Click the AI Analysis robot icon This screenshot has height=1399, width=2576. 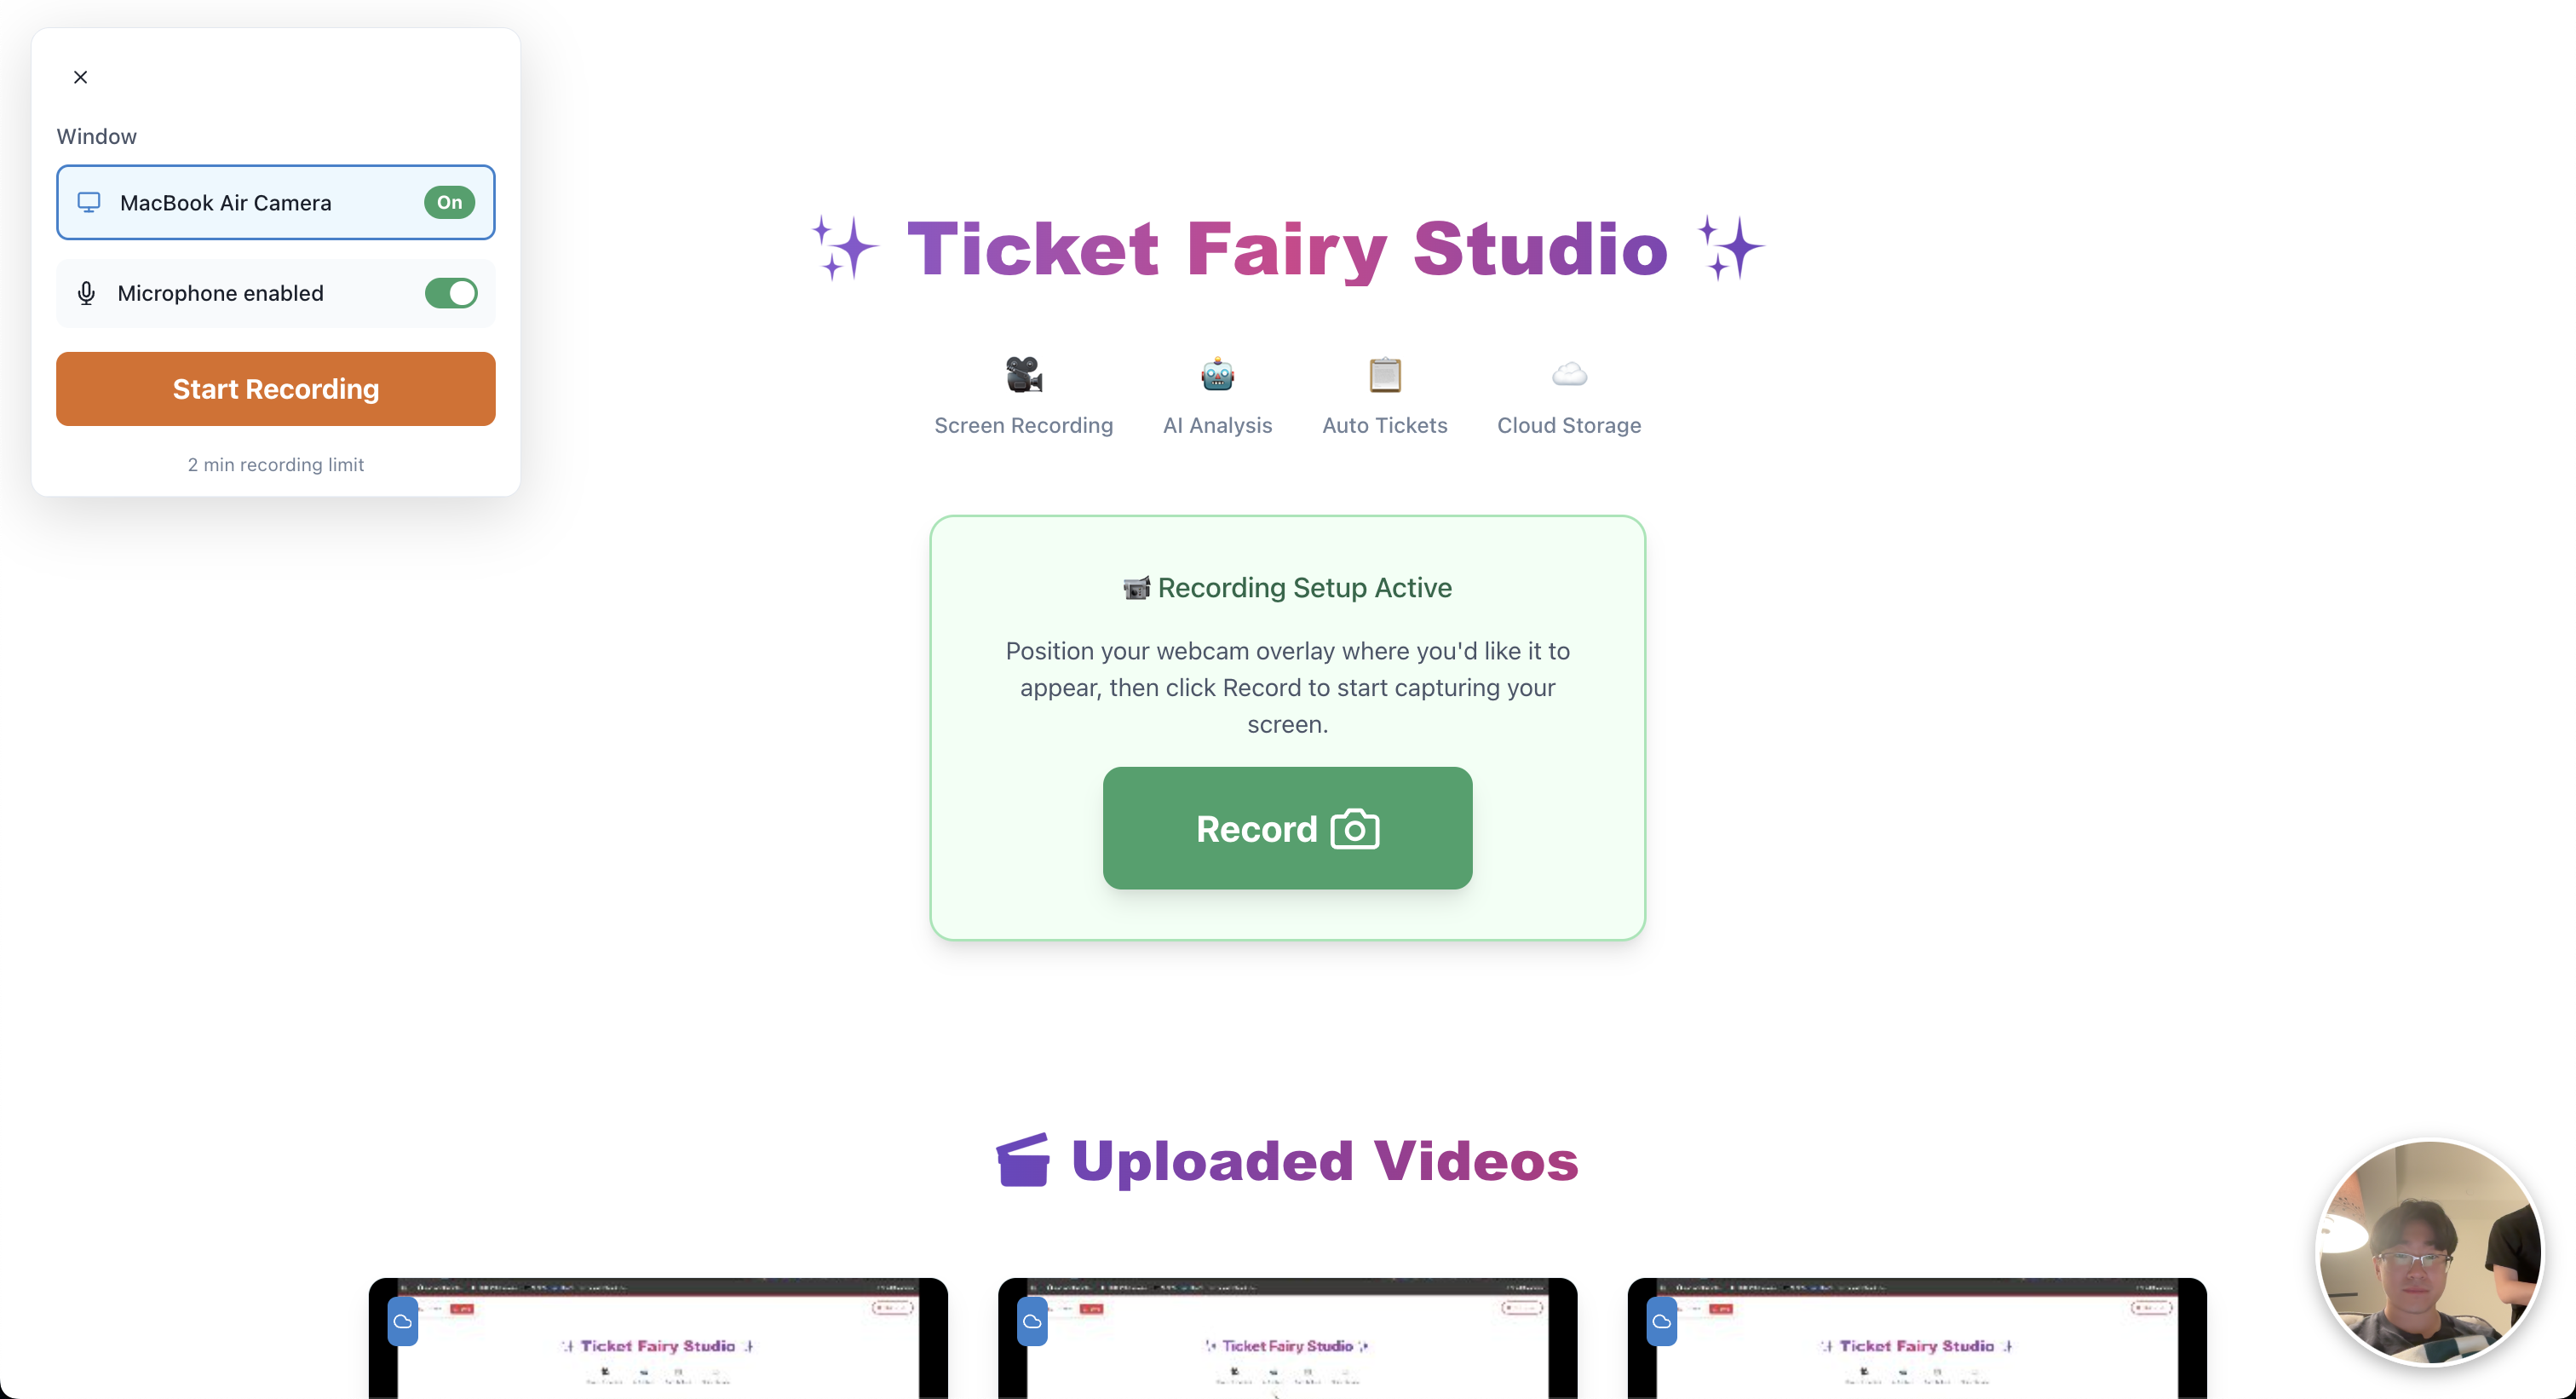tap(1217, 374)
